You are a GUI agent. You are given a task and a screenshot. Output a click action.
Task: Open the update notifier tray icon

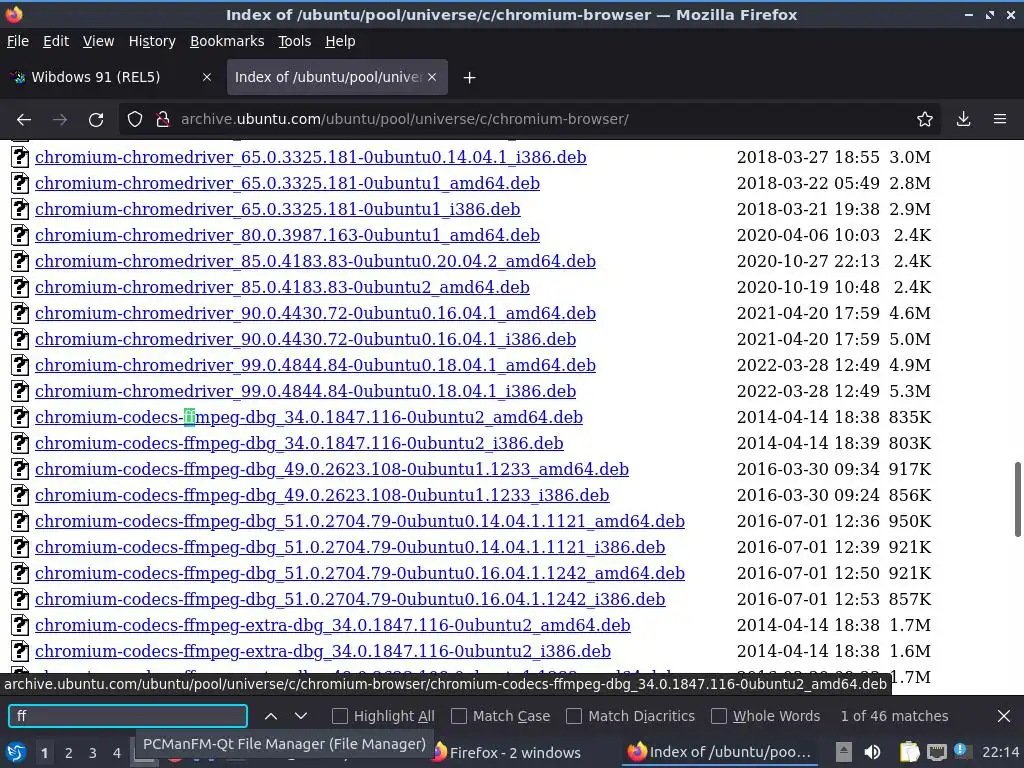[961, 751]
